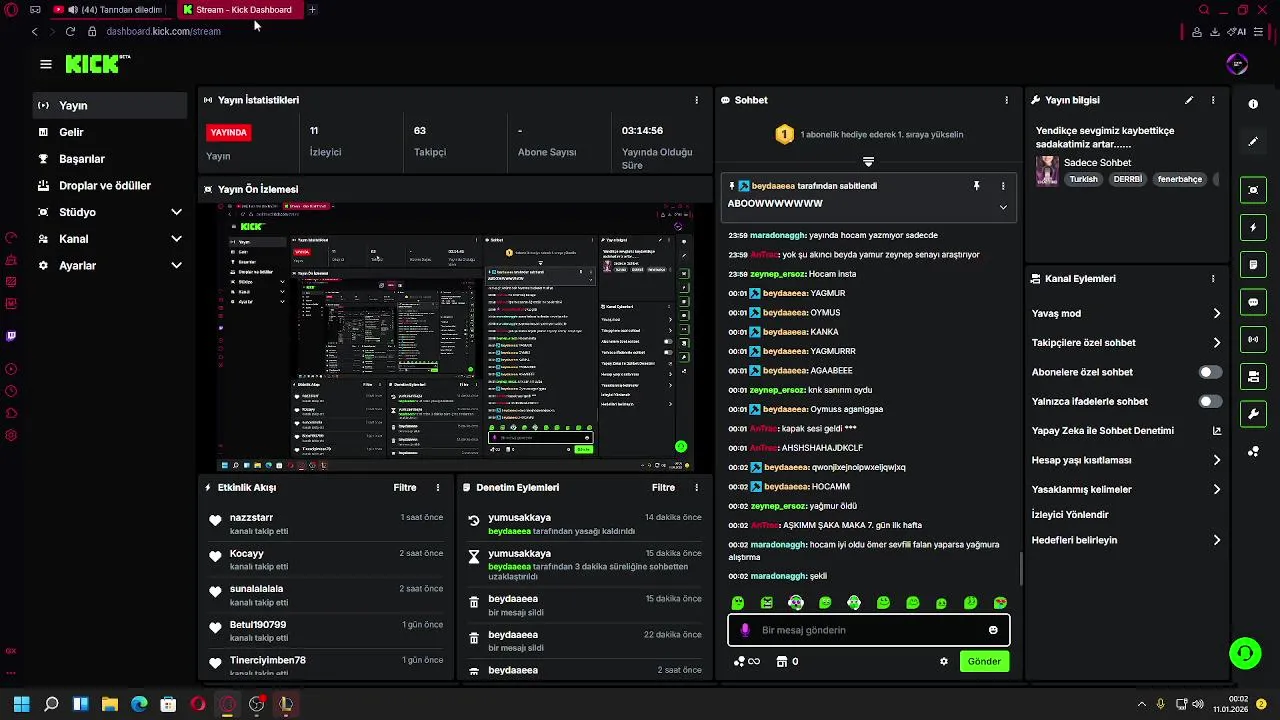Expand the pinned message with its chevron
Screen dimensions: 1280x720
[1003, 207]
